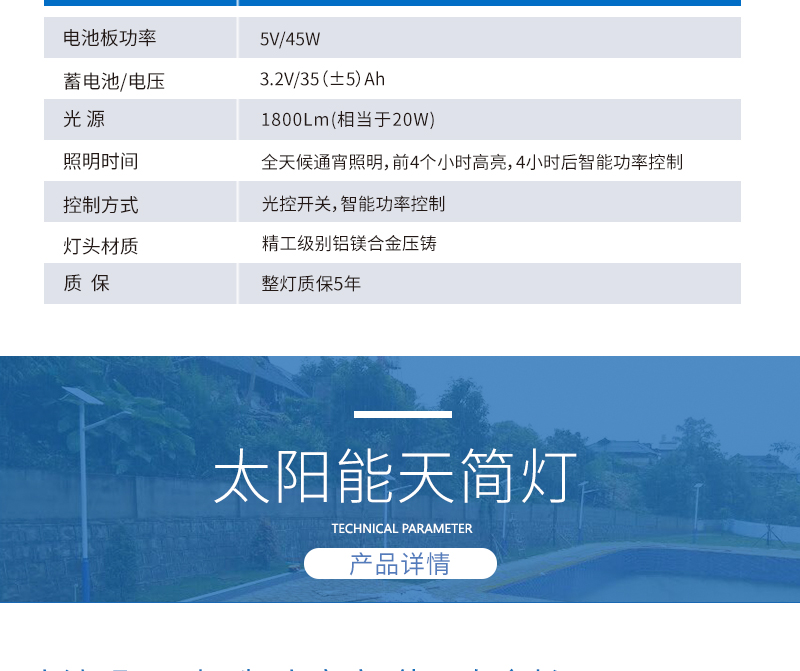Select the 质保 row label
Screen dimensions: 800x671
(x=86, y=284)
